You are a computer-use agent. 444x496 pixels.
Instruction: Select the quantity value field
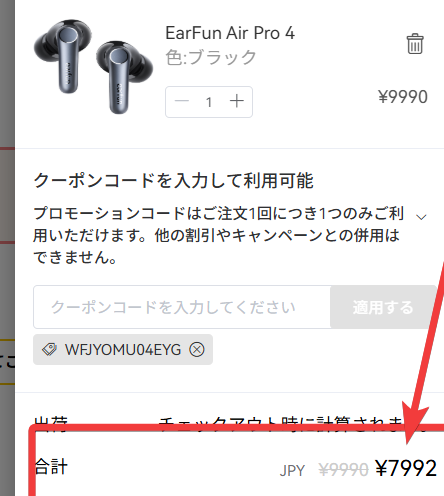(209, 102)
